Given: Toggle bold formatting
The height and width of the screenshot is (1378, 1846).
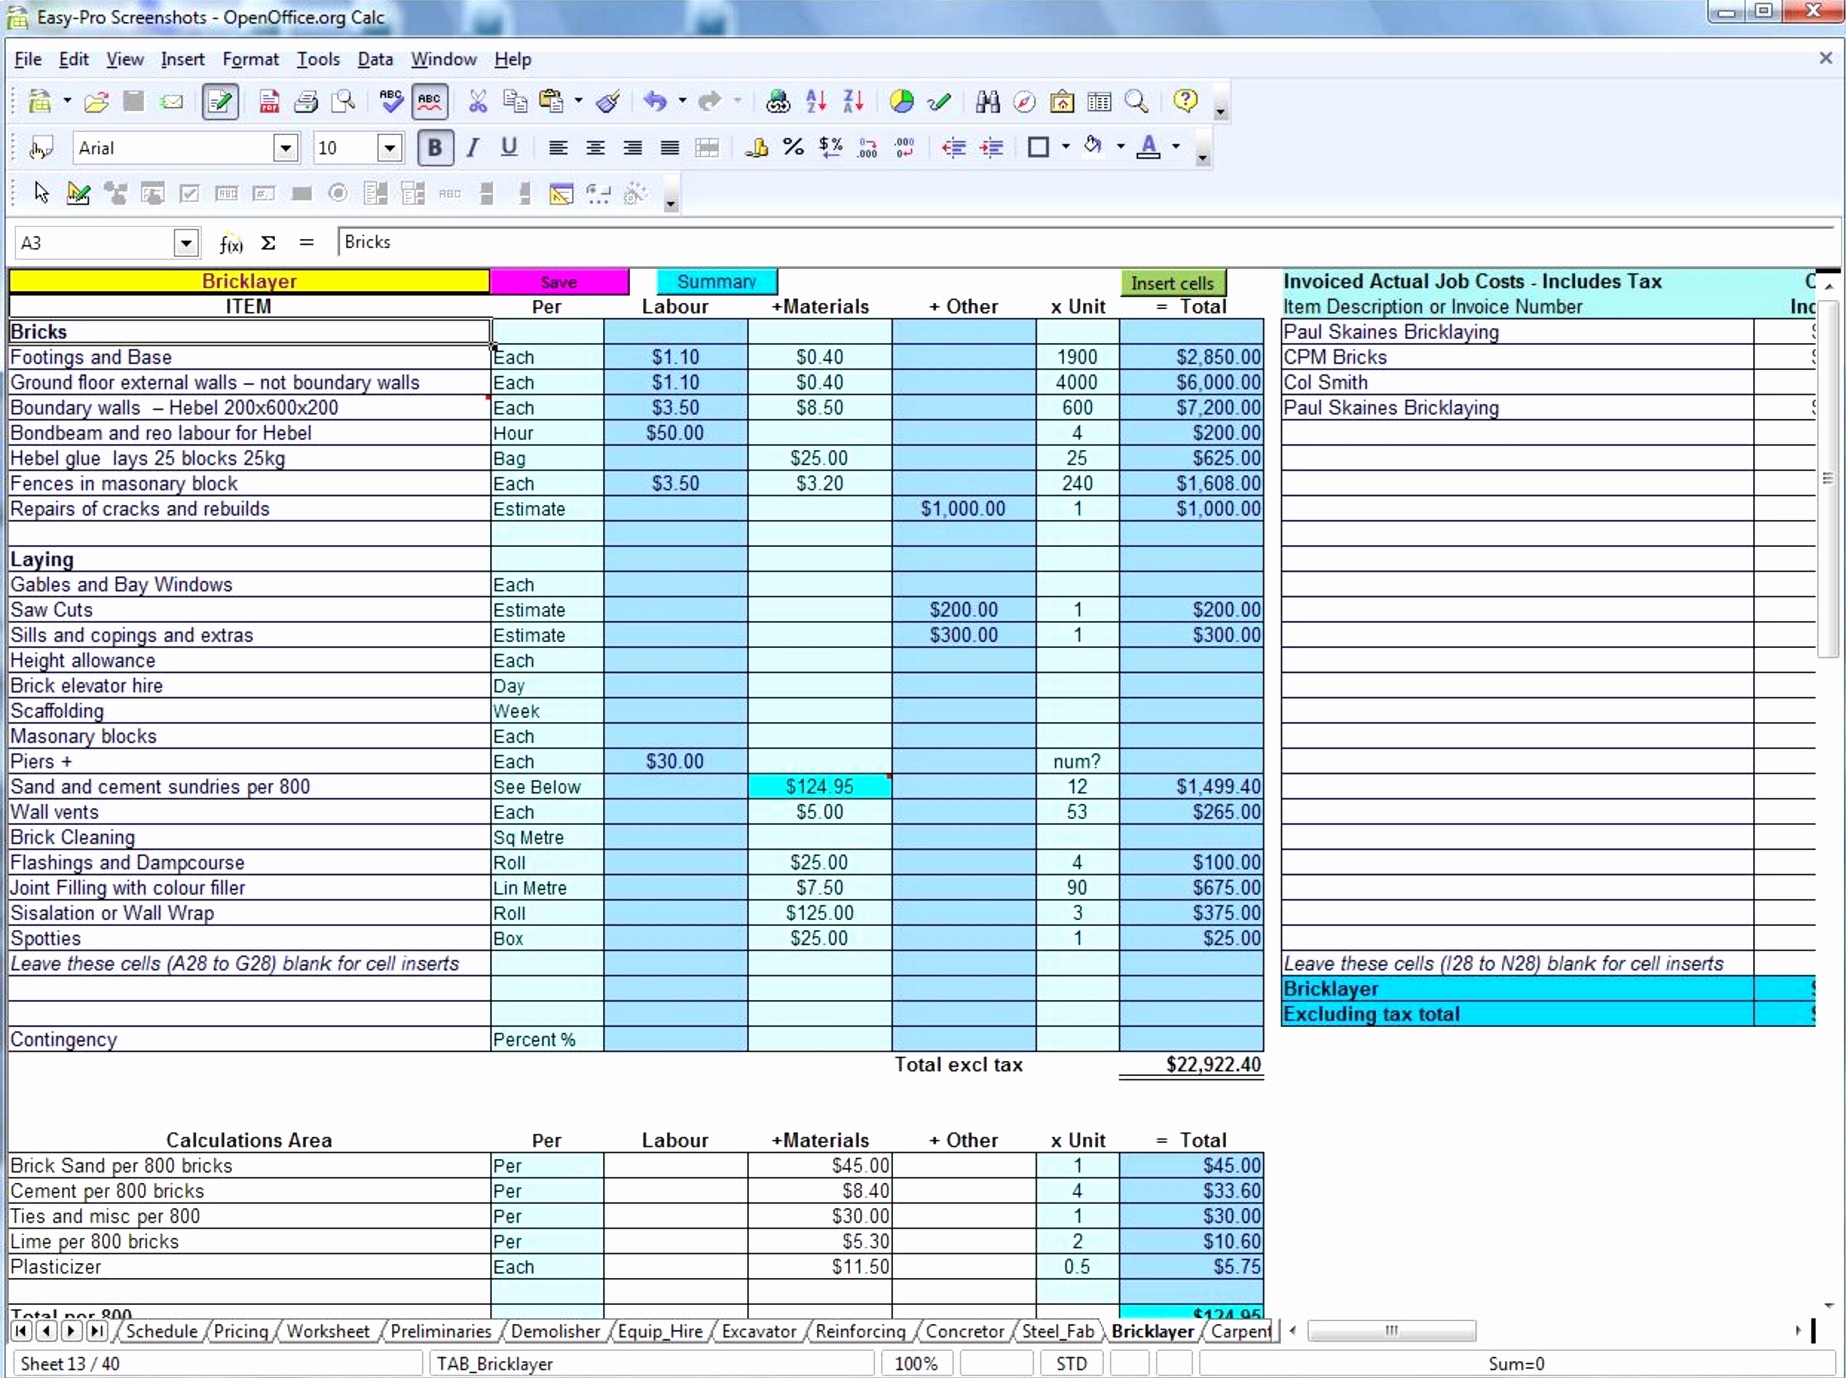Looking at the screenshot, I should coord(434,147).
